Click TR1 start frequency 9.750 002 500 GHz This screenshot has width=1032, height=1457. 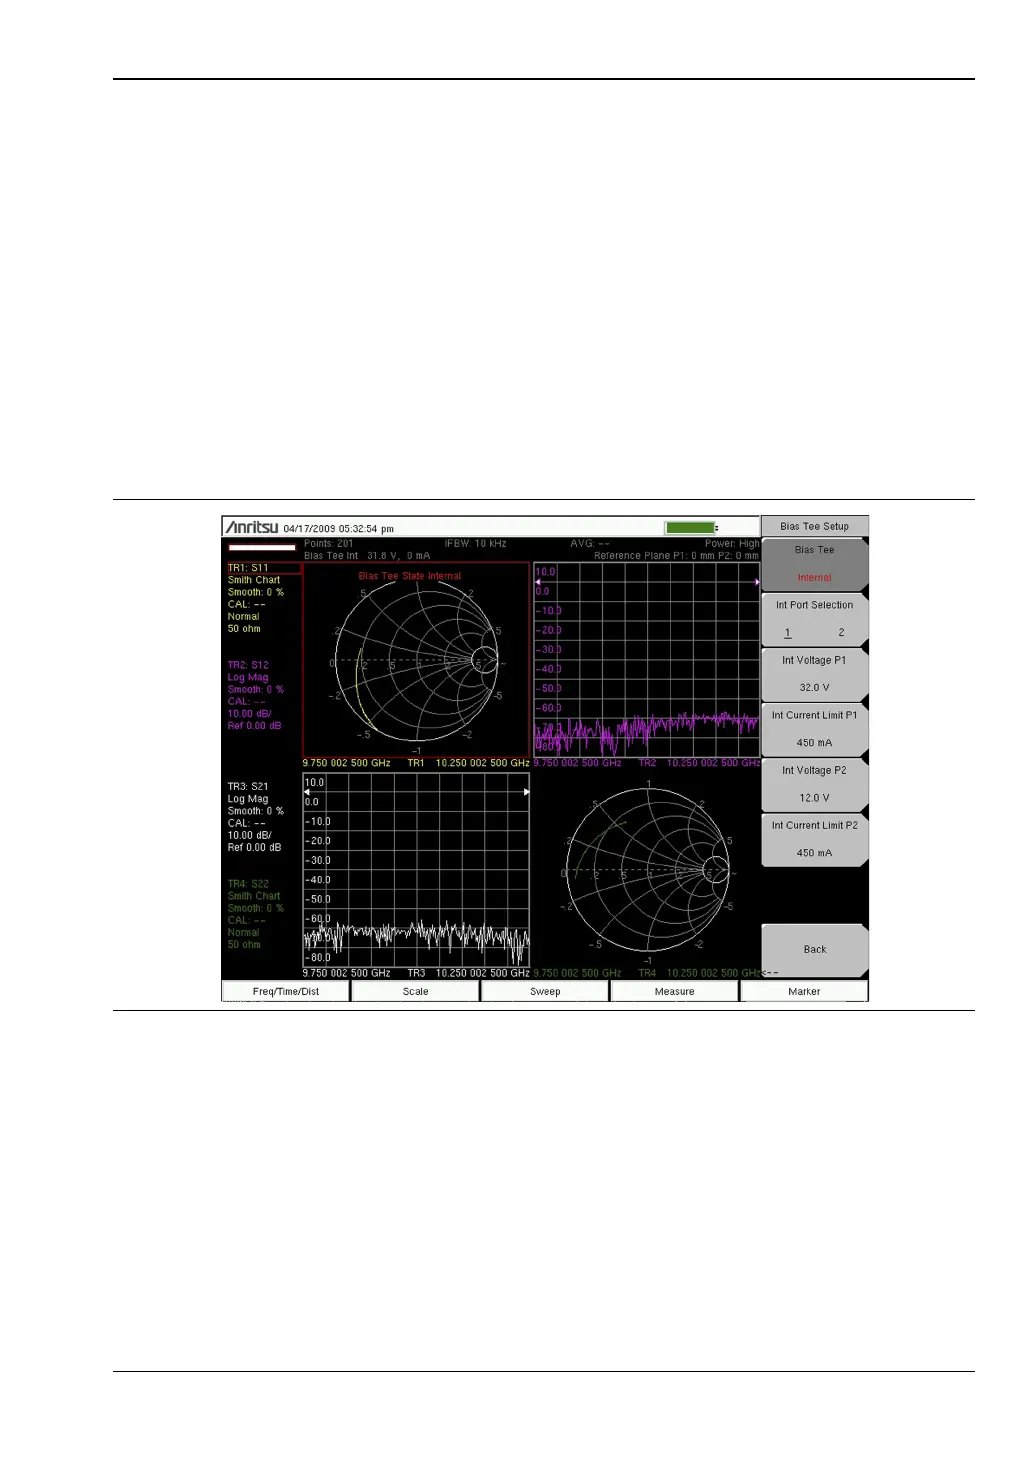coord(346,763)
